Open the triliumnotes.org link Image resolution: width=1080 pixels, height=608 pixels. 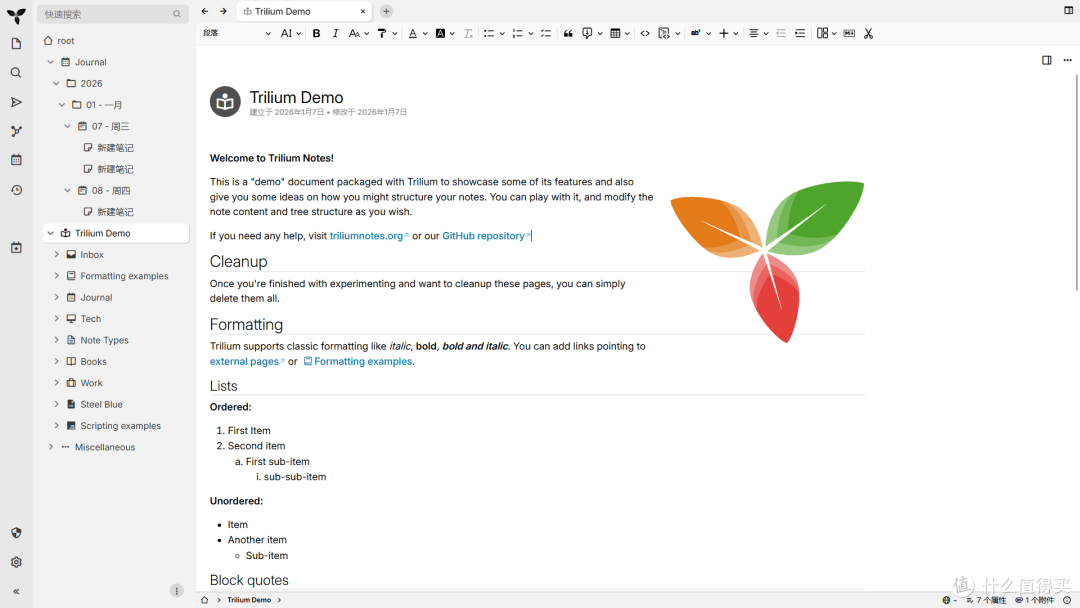(366, 235)
